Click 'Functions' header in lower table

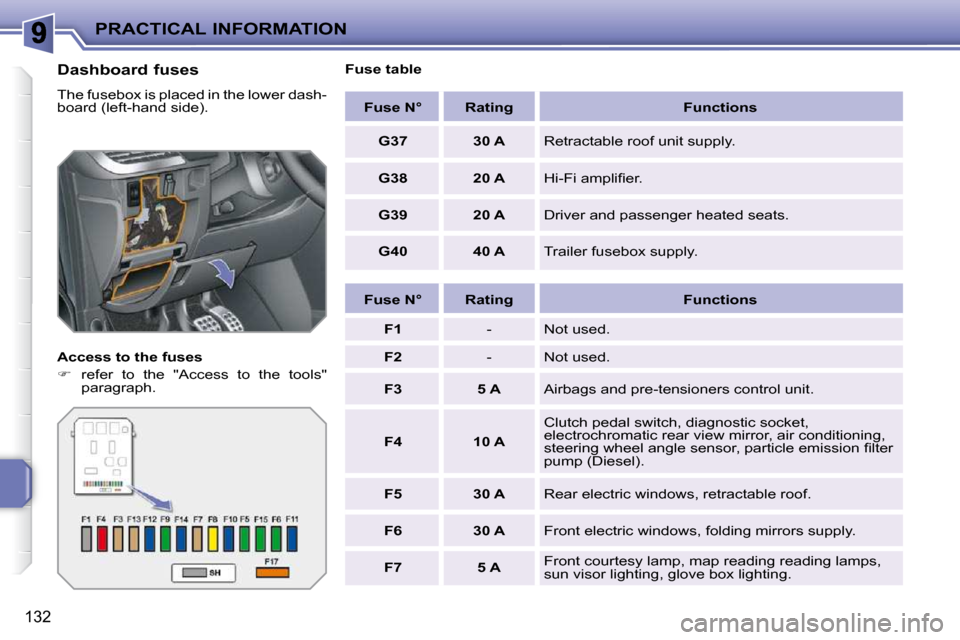click(721, 299)
